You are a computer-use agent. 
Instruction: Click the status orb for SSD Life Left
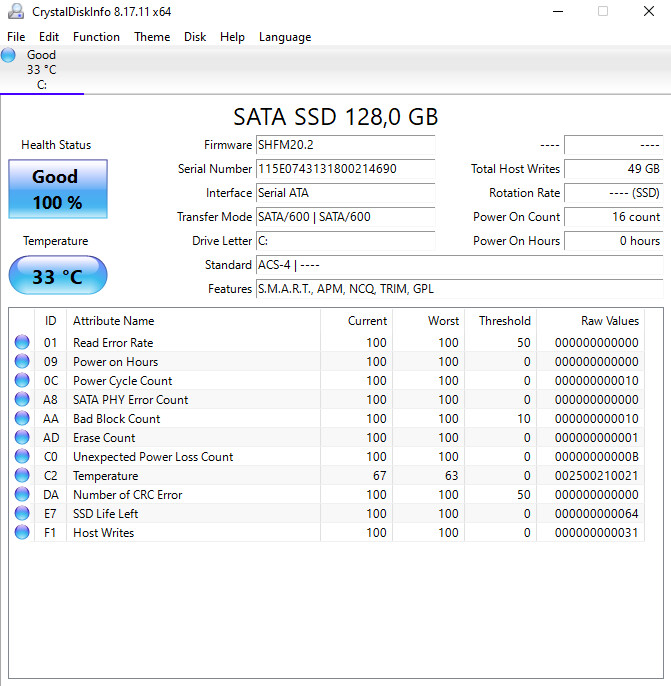click(22, 514)
